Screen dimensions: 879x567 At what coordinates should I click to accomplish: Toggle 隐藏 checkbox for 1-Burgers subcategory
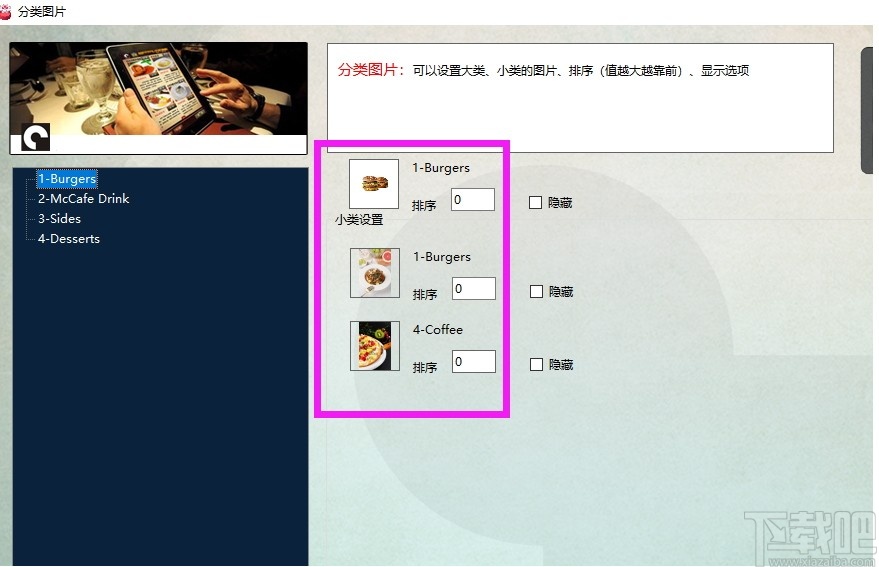click(x=536, y=292)
